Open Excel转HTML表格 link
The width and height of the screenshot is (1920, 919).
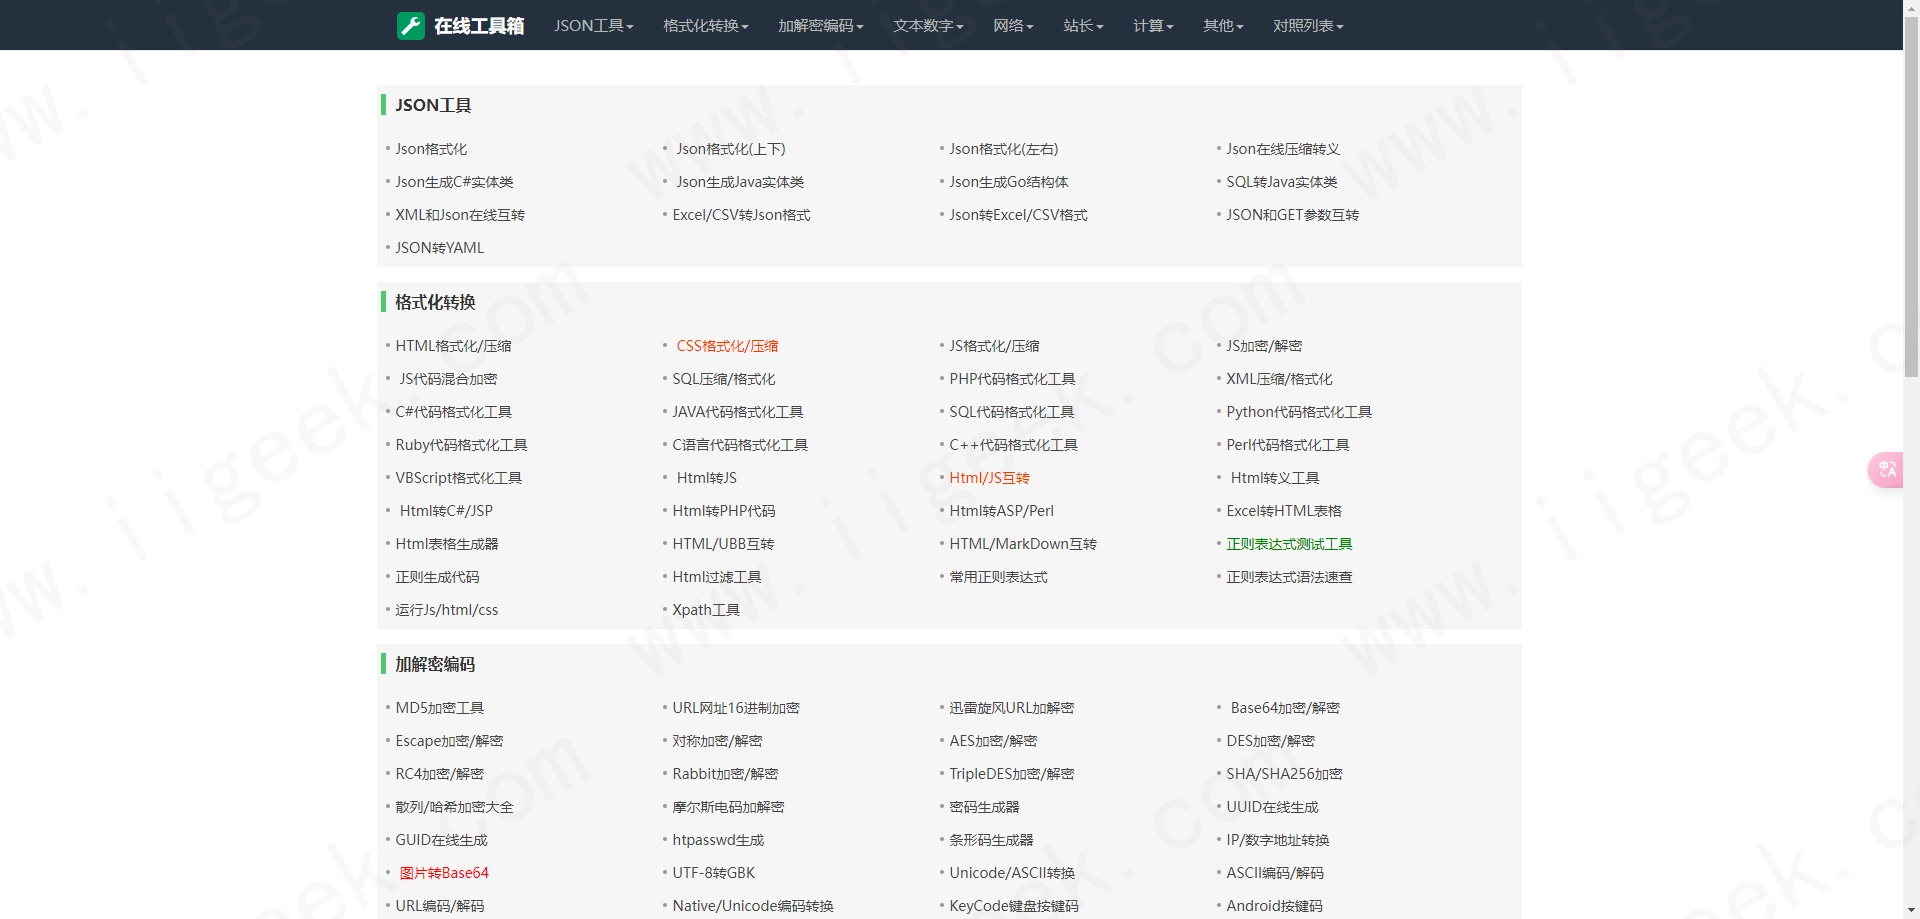1284,511
